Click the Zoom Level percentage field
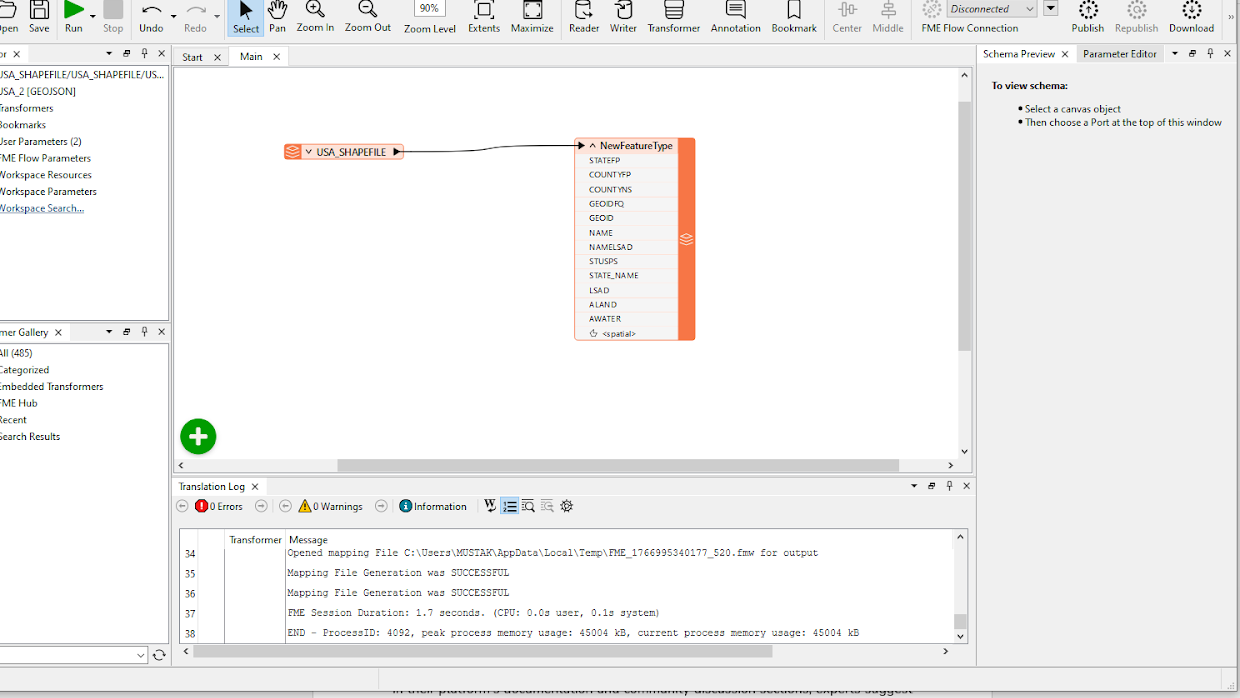This screenshot has height=698, width=1240. coord(430,8)
